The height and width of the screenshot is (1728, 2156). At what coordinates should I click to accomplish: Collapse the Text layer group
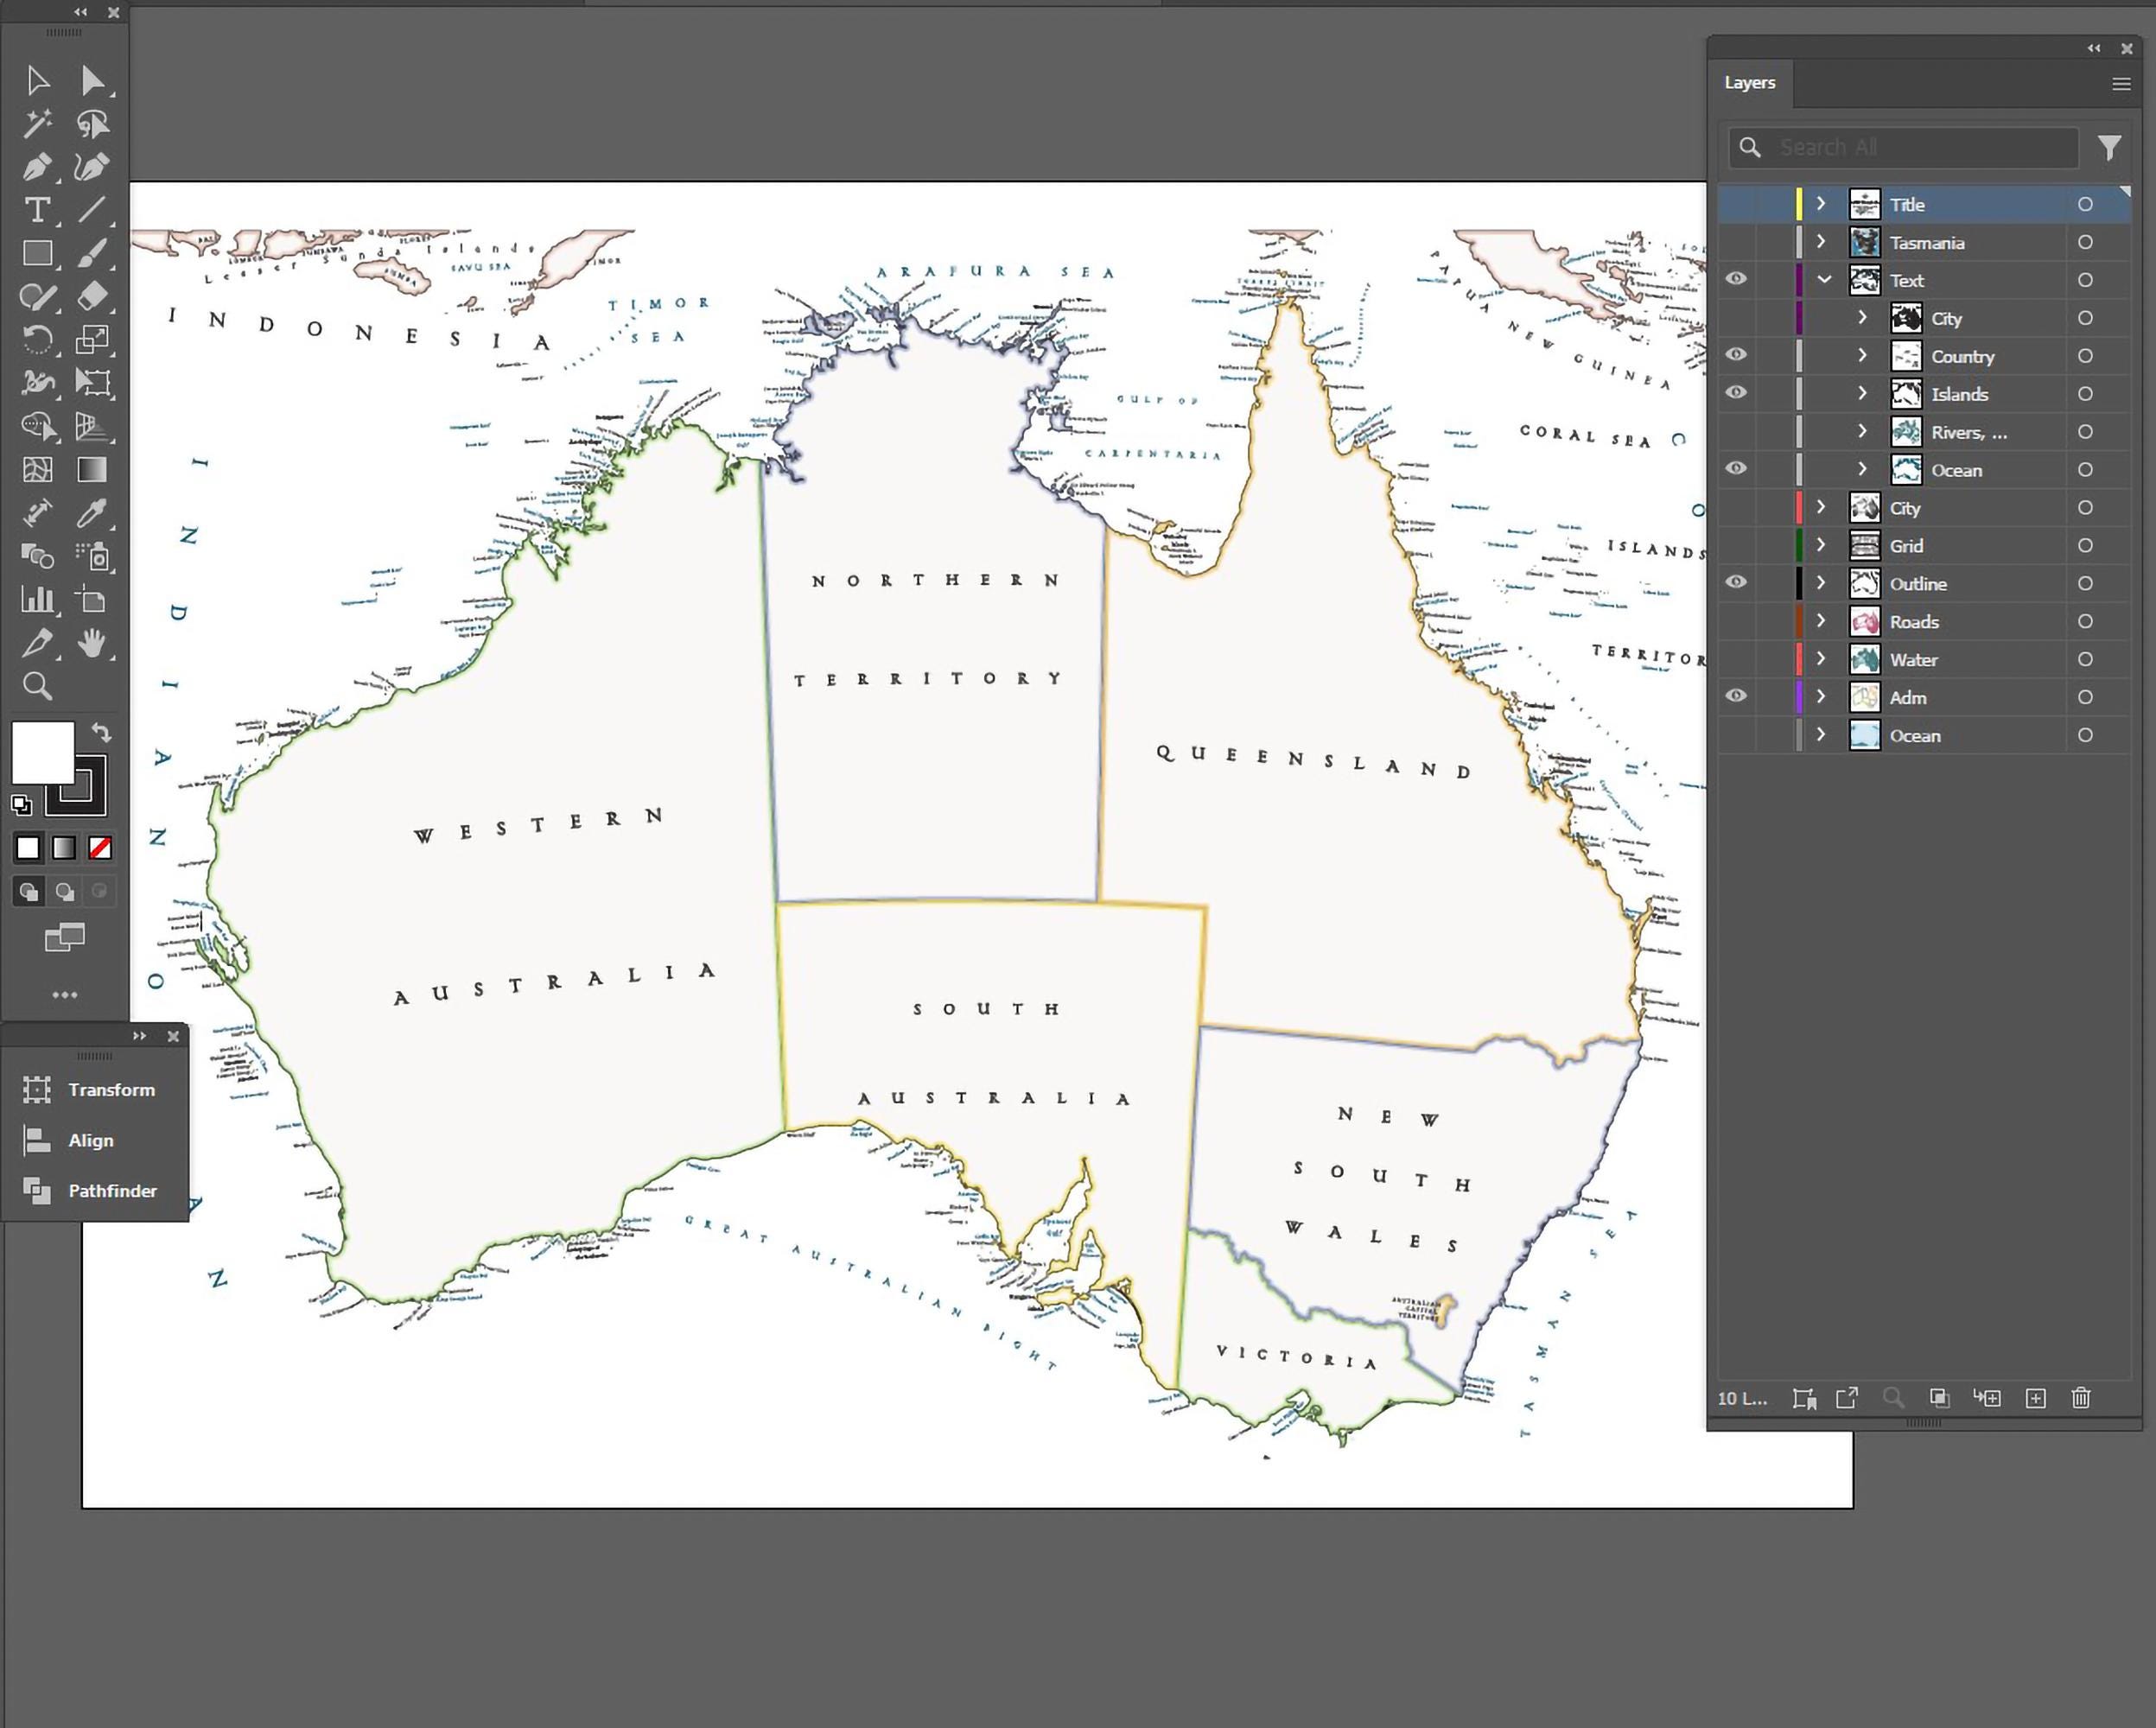[x=1823, y=280]
